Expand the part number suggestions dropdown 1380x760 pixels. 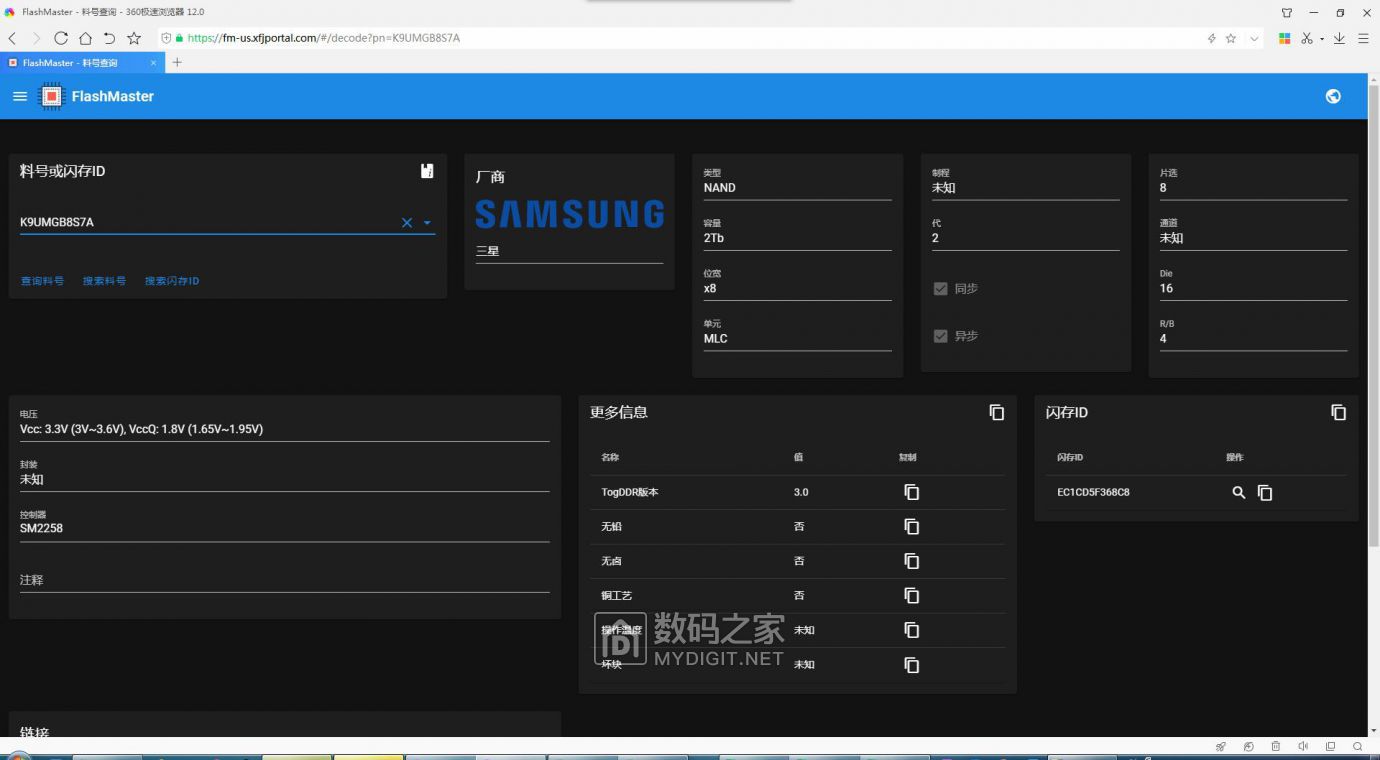pyautogui.click(x=427, y=223)
